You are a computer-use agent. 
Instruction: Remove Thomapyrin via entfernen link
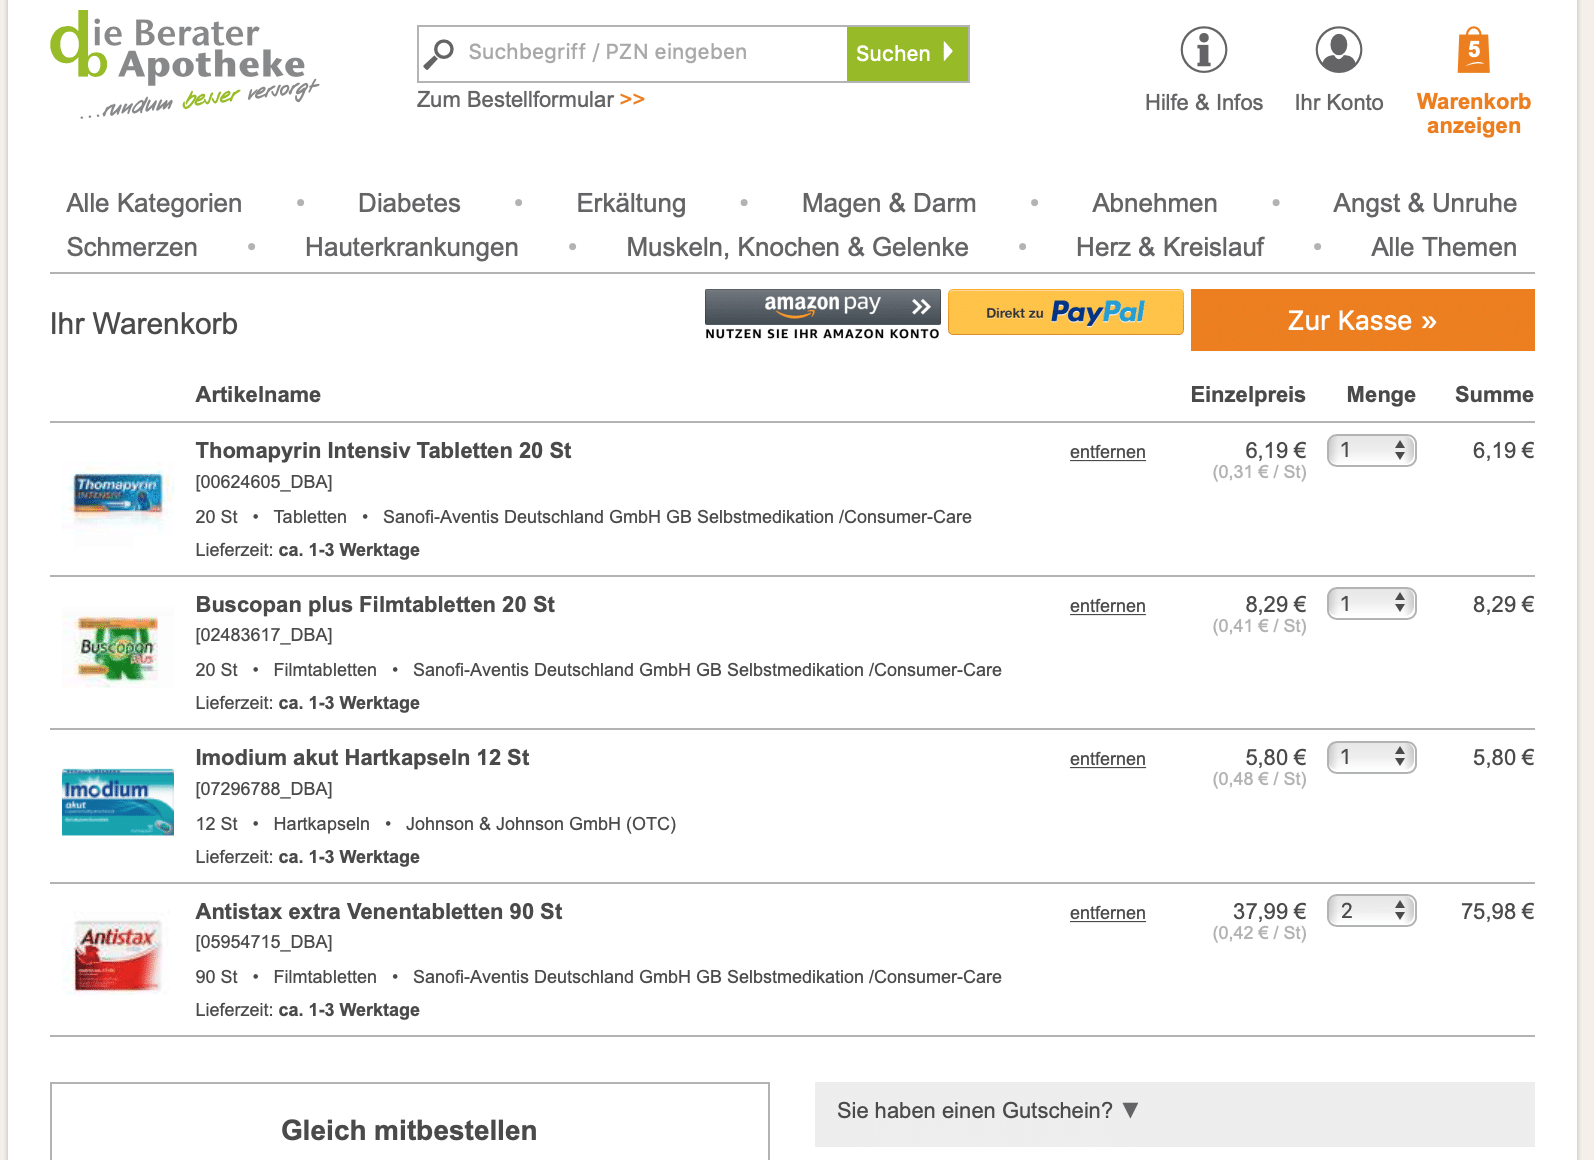click(x=1108, y=452)
